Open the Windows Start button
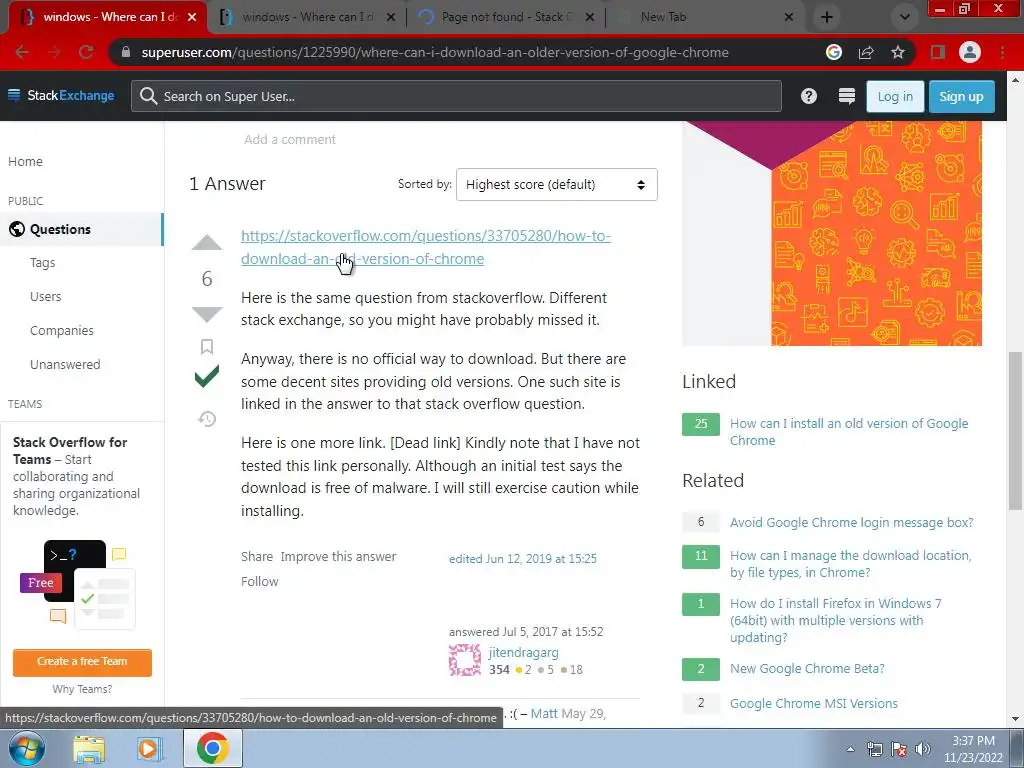Viewport: 1024px width, 768px height. point(26,748)
